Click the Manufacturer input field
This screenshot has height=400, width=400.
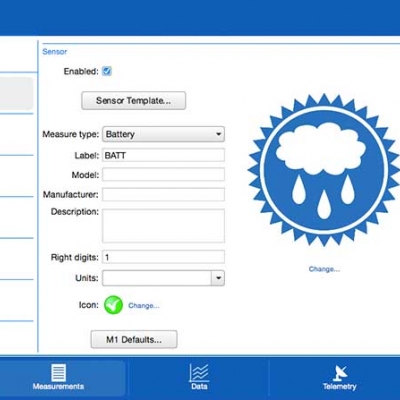163,195
